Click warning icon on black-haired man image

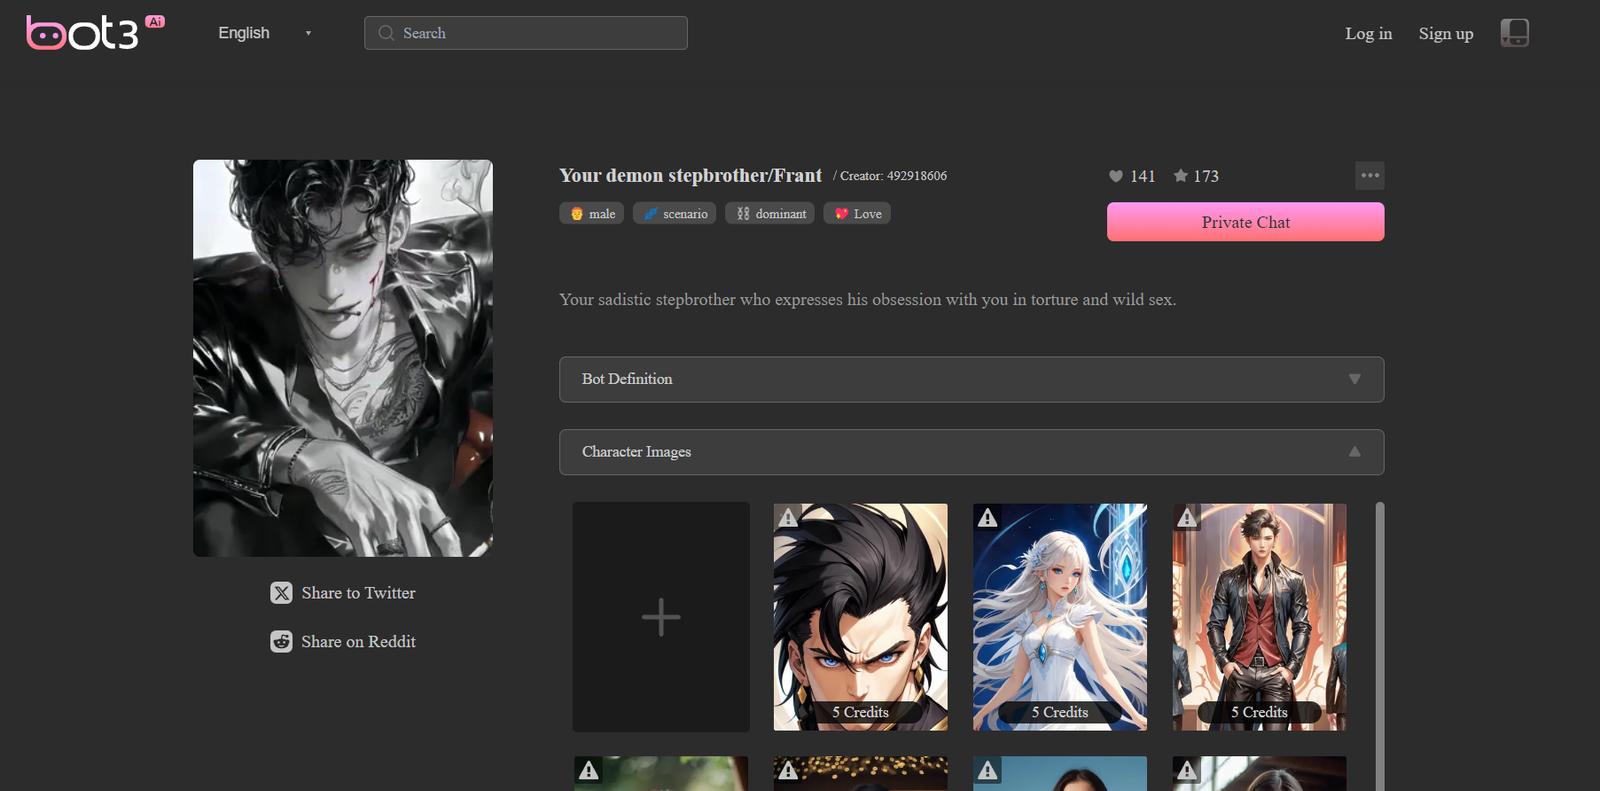click(789, 518)
